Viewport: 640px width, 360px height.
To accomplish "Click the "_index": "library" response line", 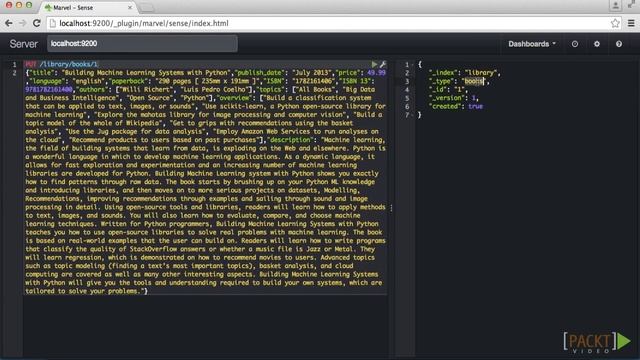I will tap(464, 73).
